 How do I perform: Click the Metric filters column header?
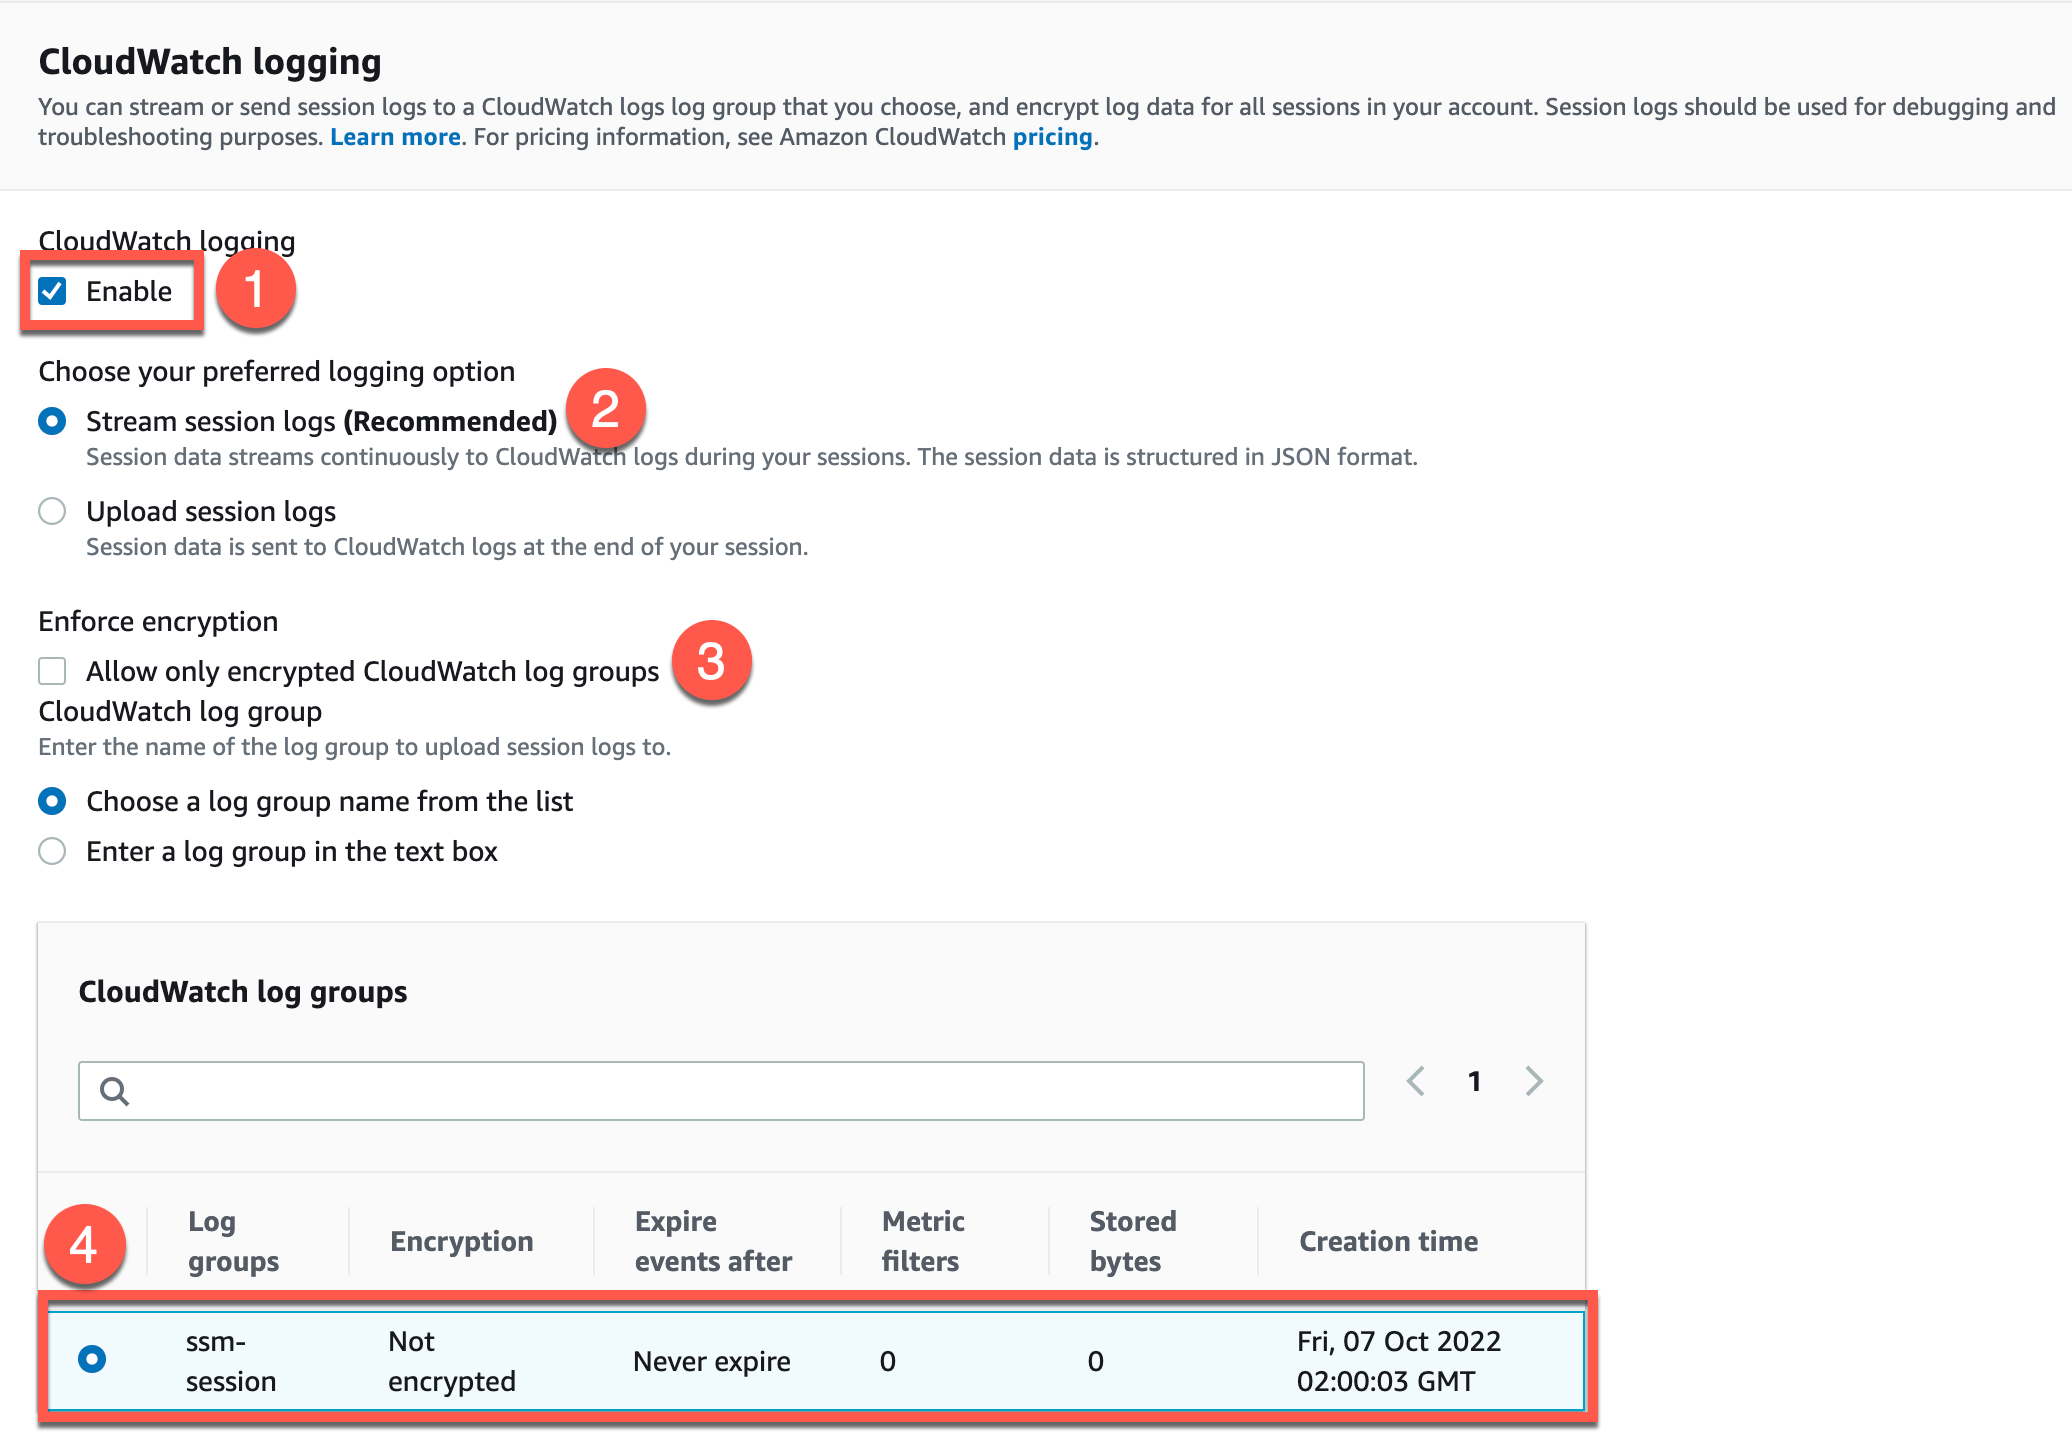tap(922, 1240)
